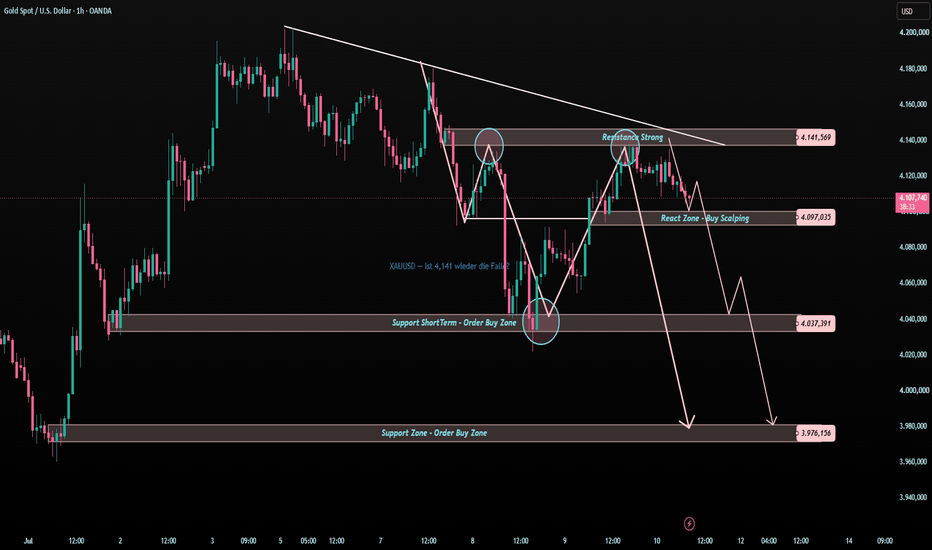Click the current price tag 4.107,740
The height and width of the screenshot is (550, 932).
(913, 202)
